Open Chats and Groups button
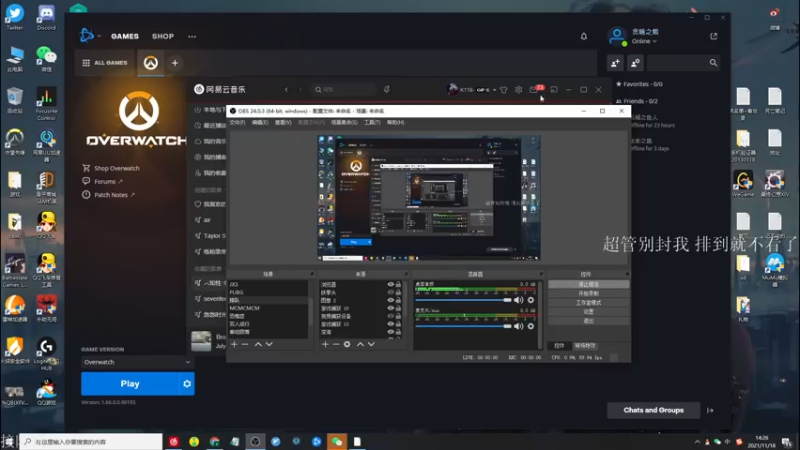800x450 pixels. click(x=653, y=410)
